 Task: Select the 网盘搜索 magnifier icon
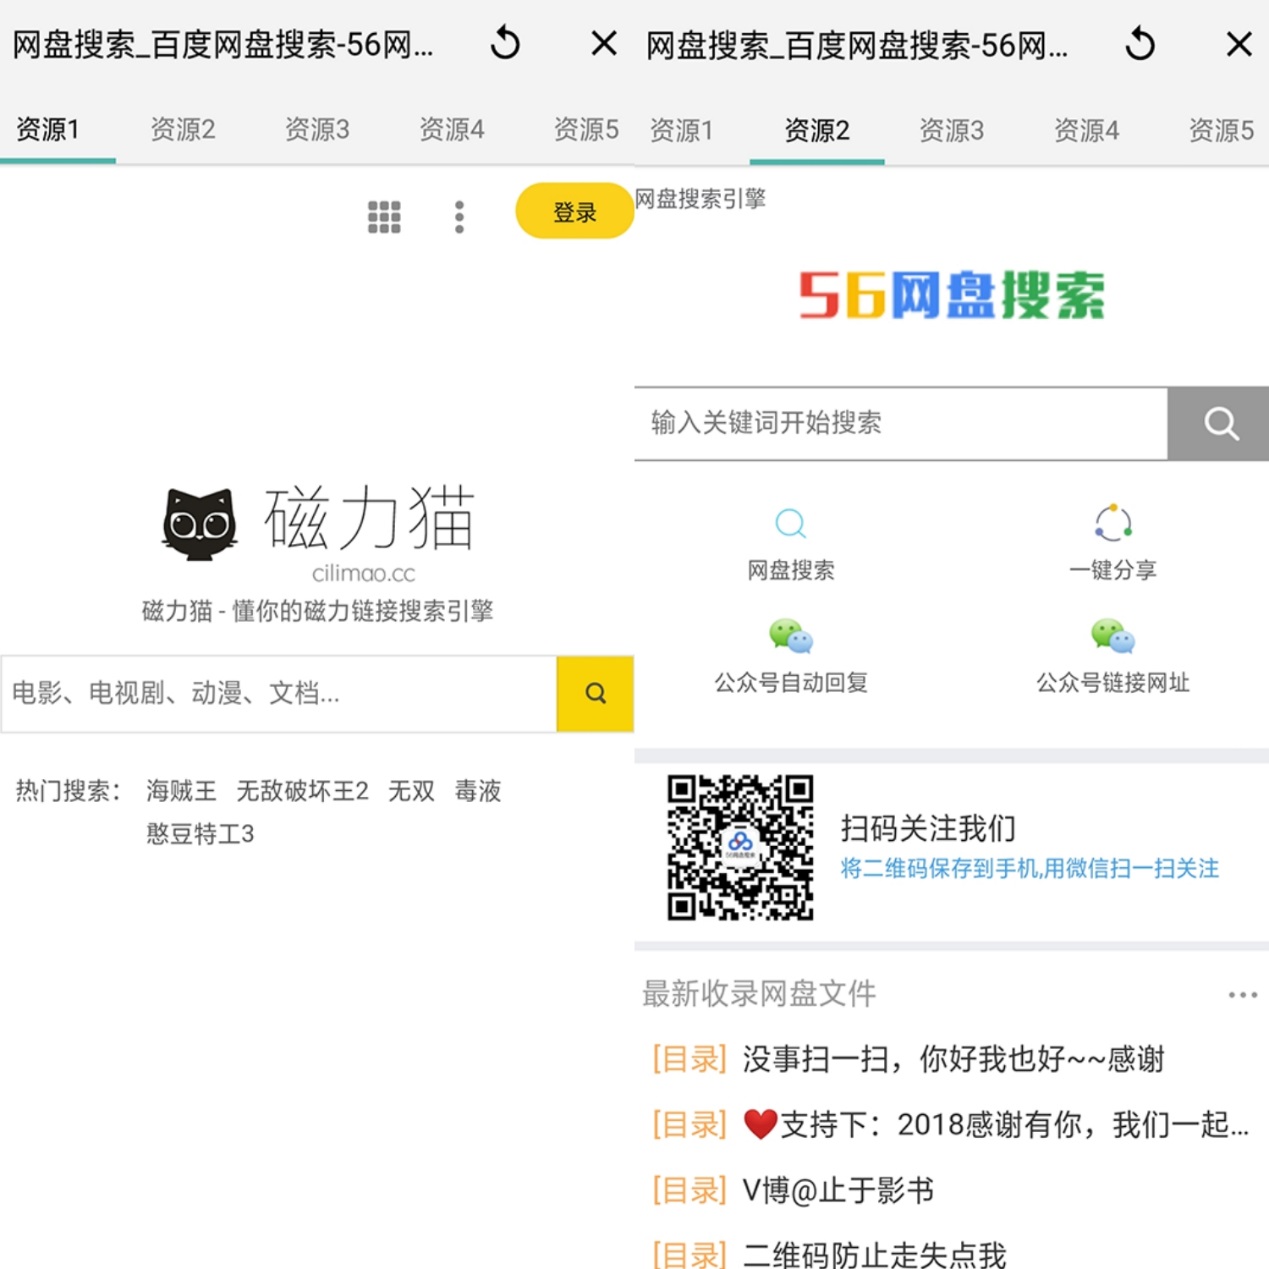[790, 523]
